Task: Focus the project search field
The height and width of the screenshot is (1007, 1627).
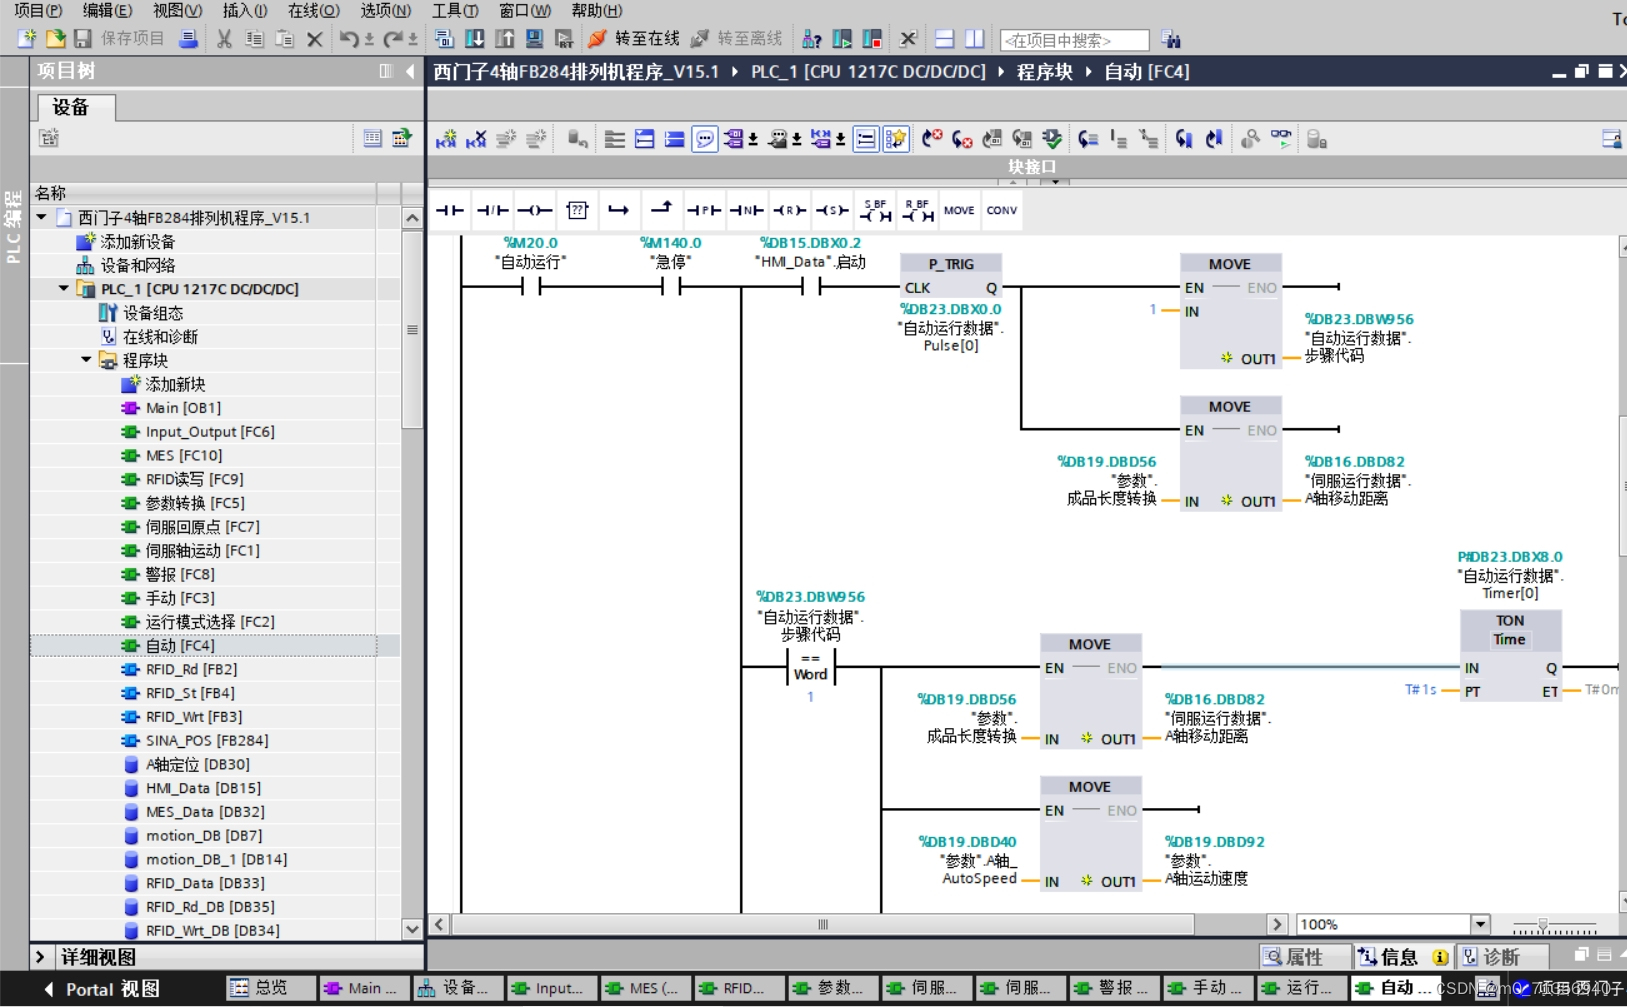Action: coord(1075,40)
